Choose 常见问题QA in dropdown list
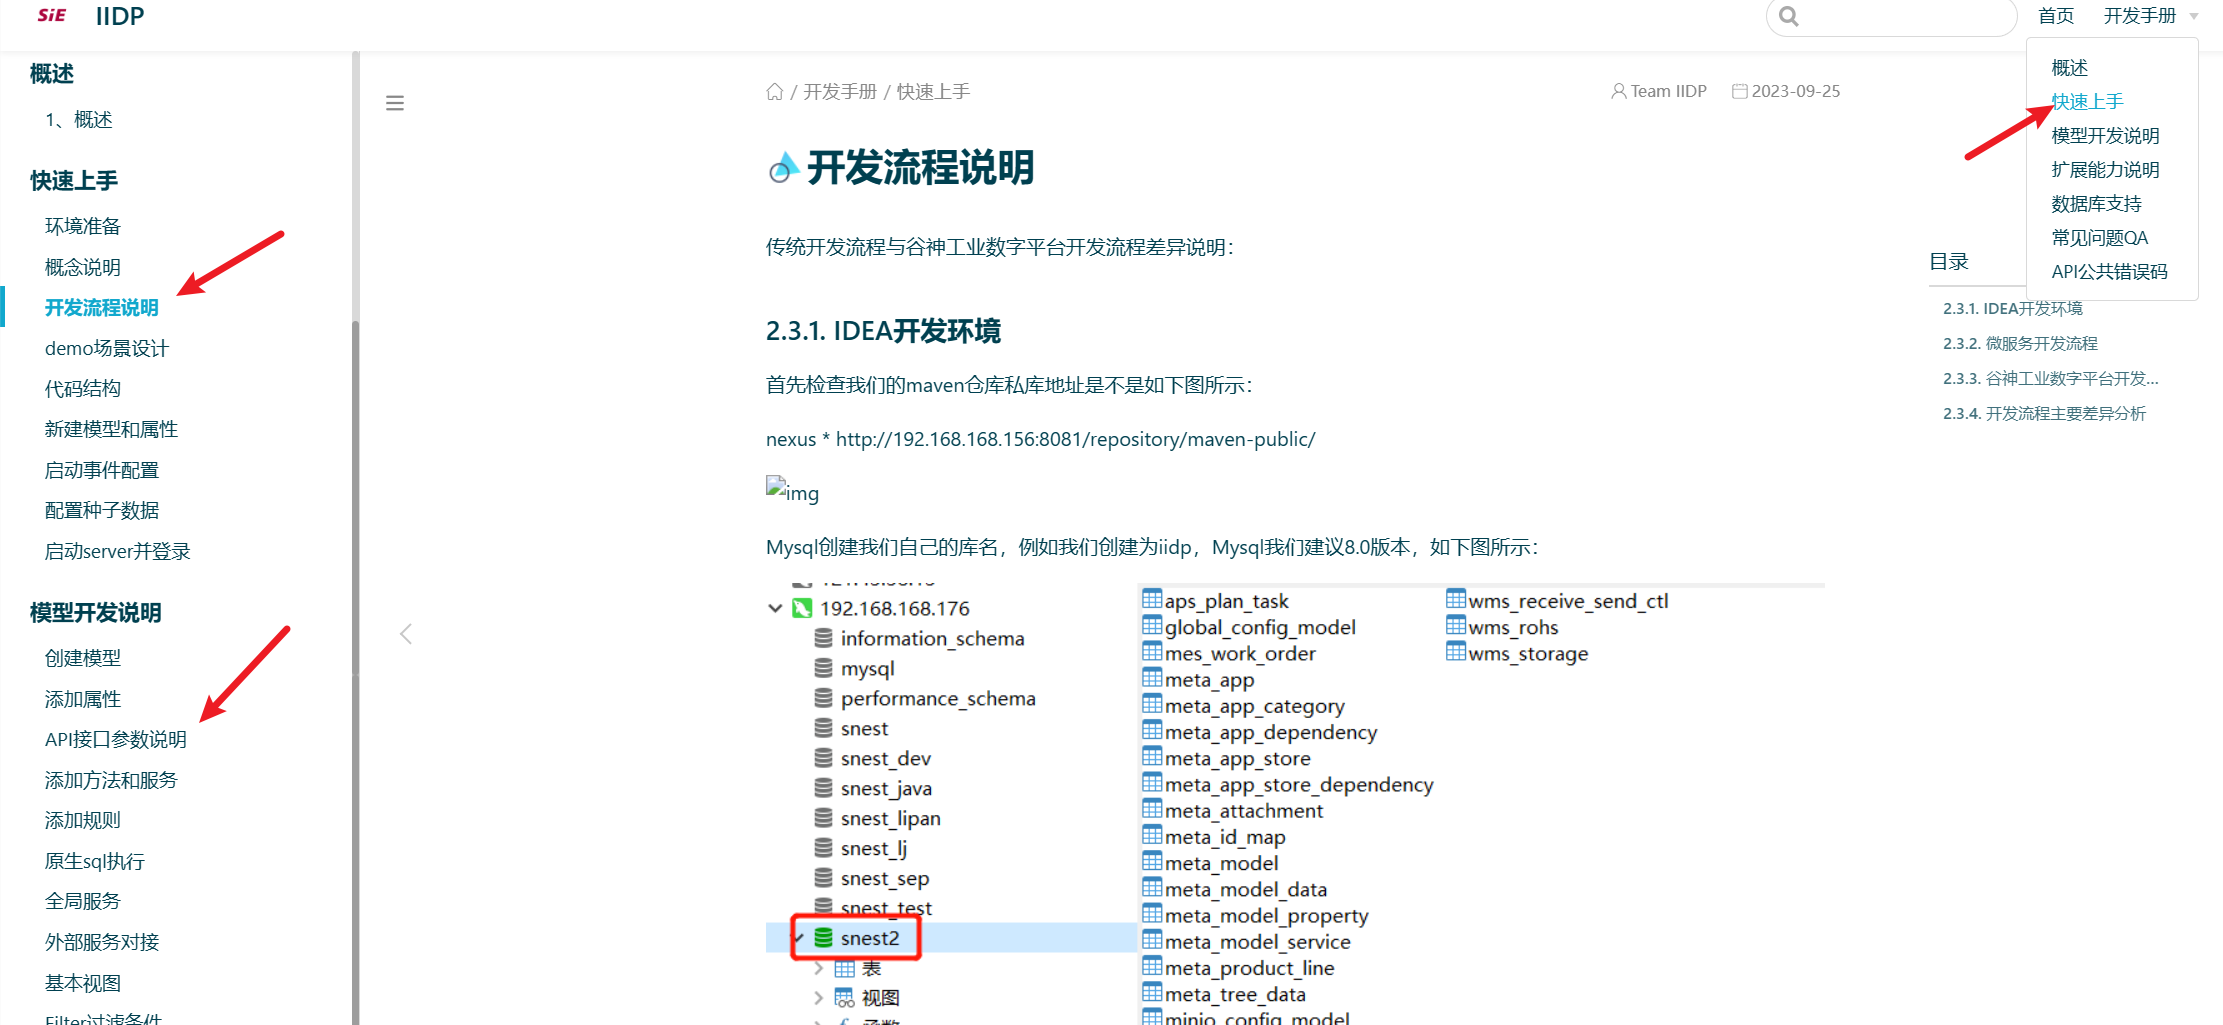The image size is (2223, 1025). click(2099, 238)
